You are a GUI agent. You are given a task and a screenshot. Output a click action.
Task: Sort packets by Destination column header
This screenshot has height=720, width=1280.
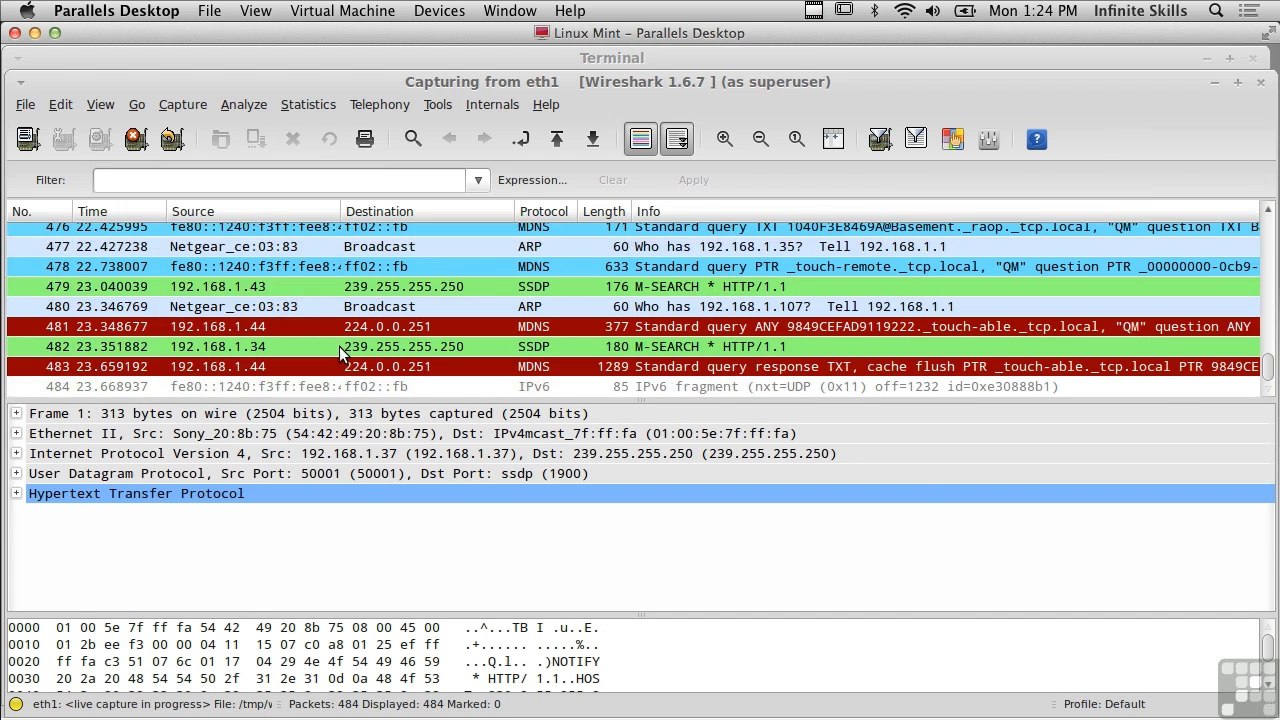click(428, 211)
